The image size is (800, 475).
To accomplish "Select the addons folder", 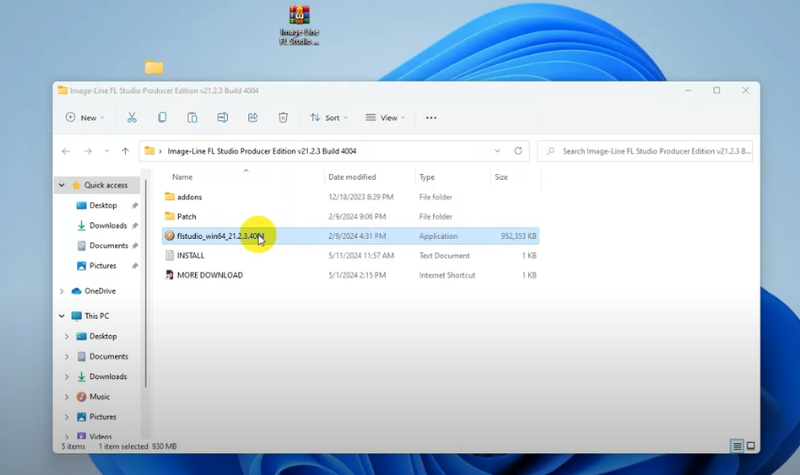I will point(351,197).
